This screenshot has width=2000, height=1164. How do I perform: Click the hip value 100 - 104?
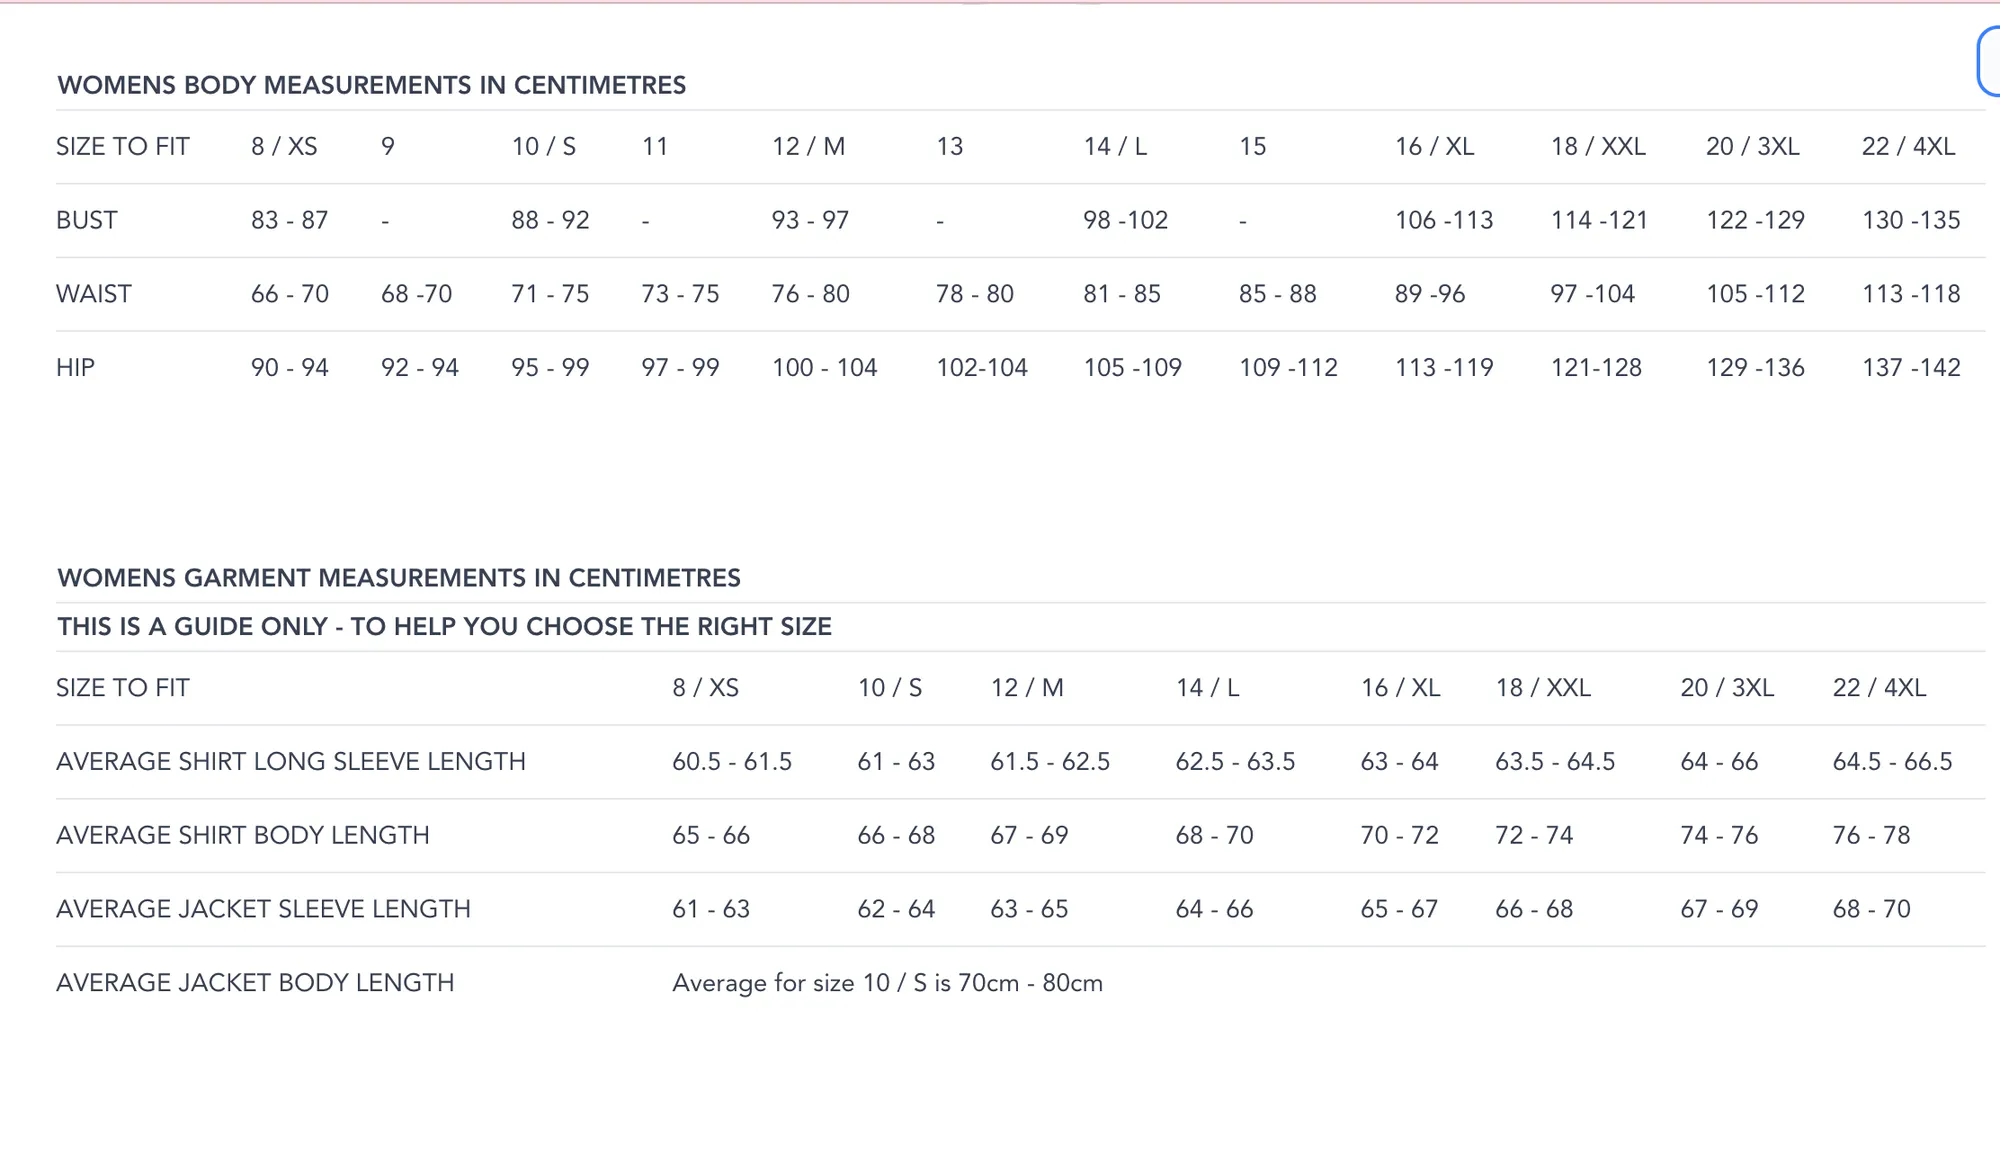(824, 368)
